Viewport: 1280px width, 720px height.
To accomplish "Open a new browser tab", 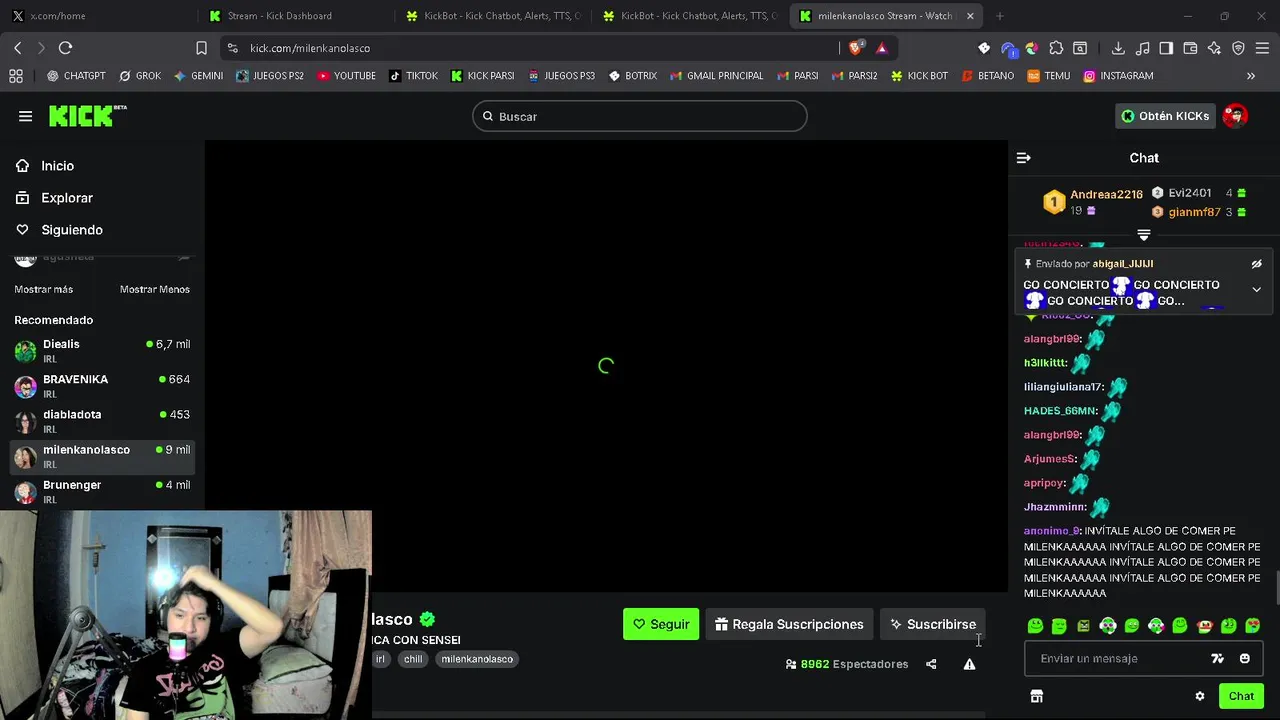I will pos(1000,16).
